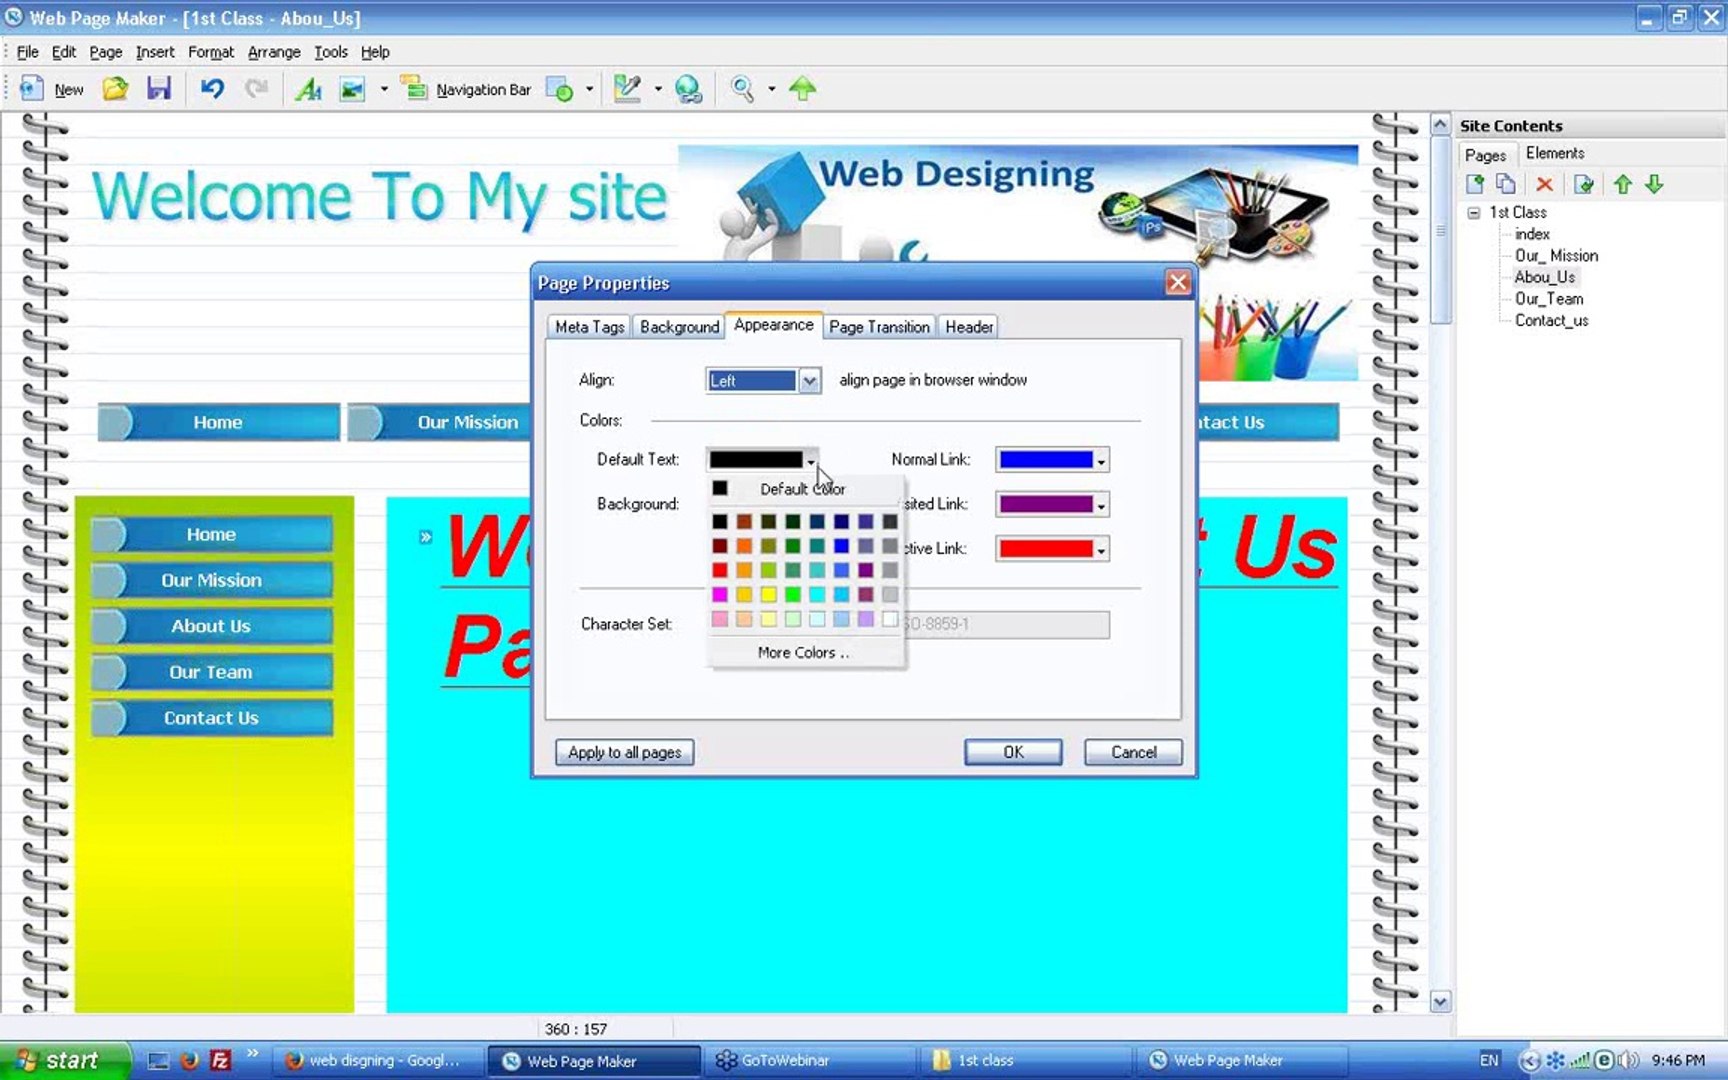Launch FileZilla from the quick launch
The width and height of the screenshot is (1728, 1080).
(x=221, y=1060)
